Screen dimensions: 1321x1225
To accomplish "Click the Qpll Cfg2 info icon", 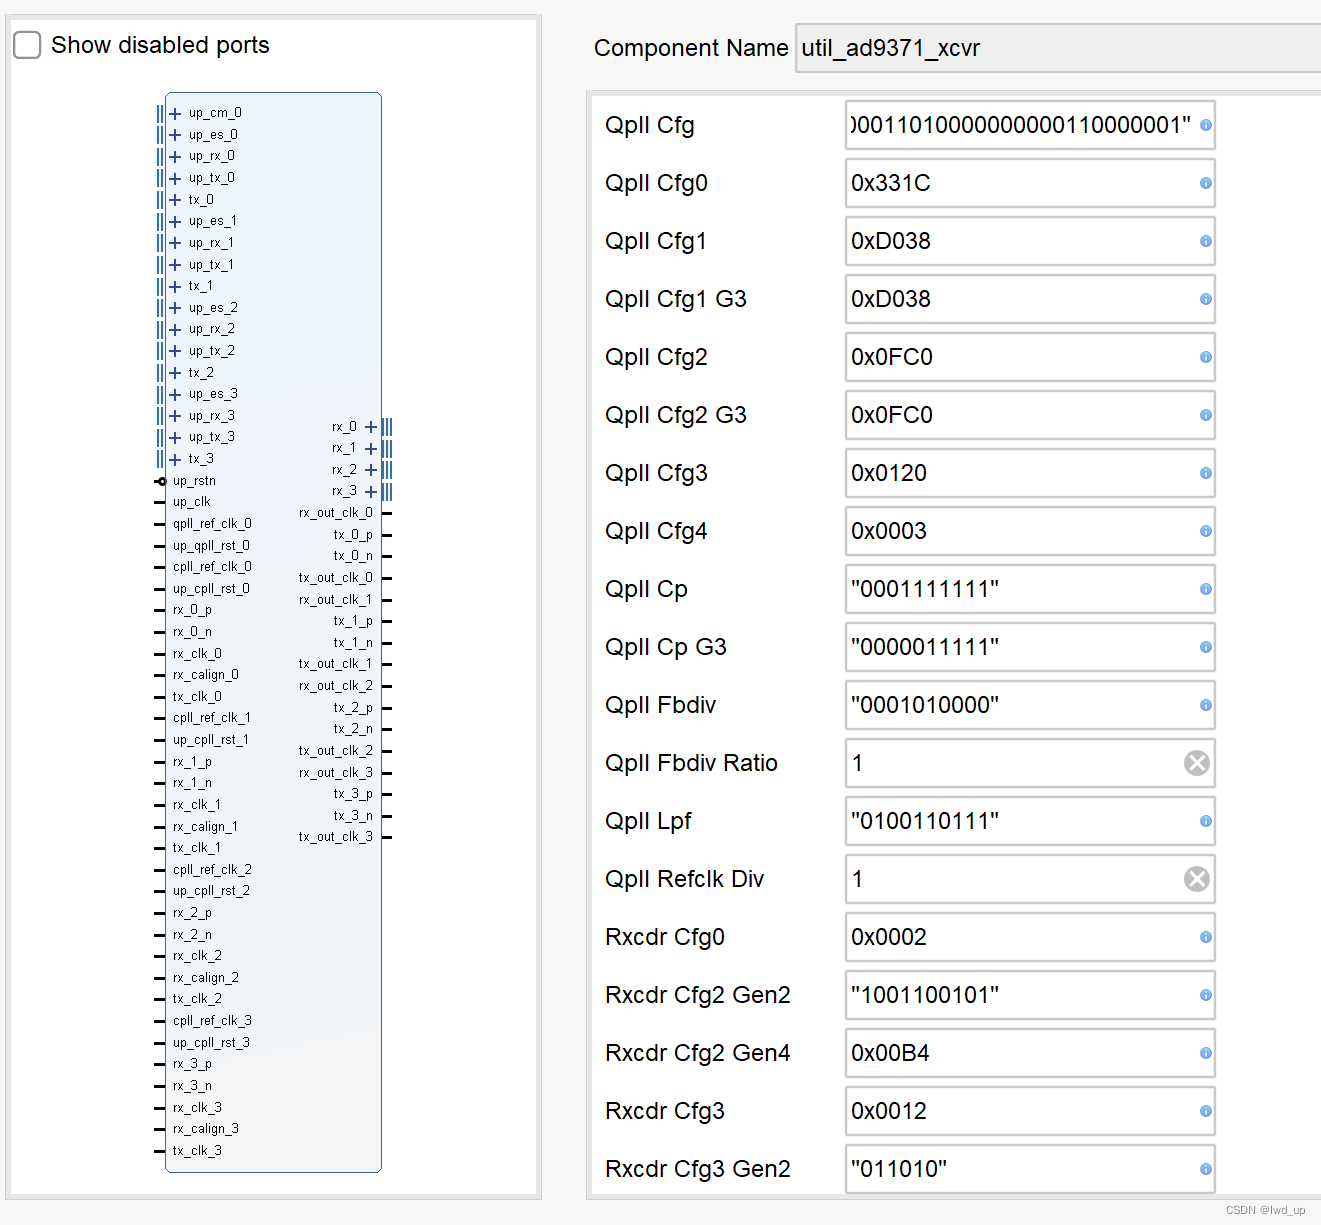I will click(1206, 357).
